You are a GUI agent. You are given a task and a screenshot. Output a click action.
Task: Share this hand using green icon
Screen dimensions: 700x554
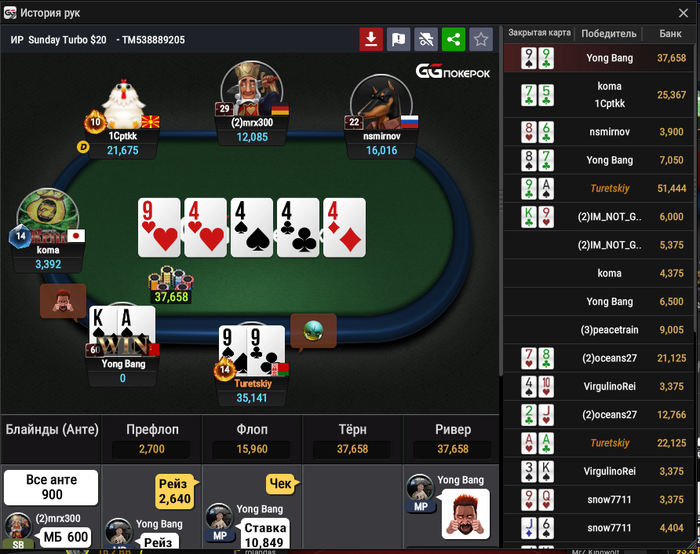pyautogui.click(x=453, y=39)
